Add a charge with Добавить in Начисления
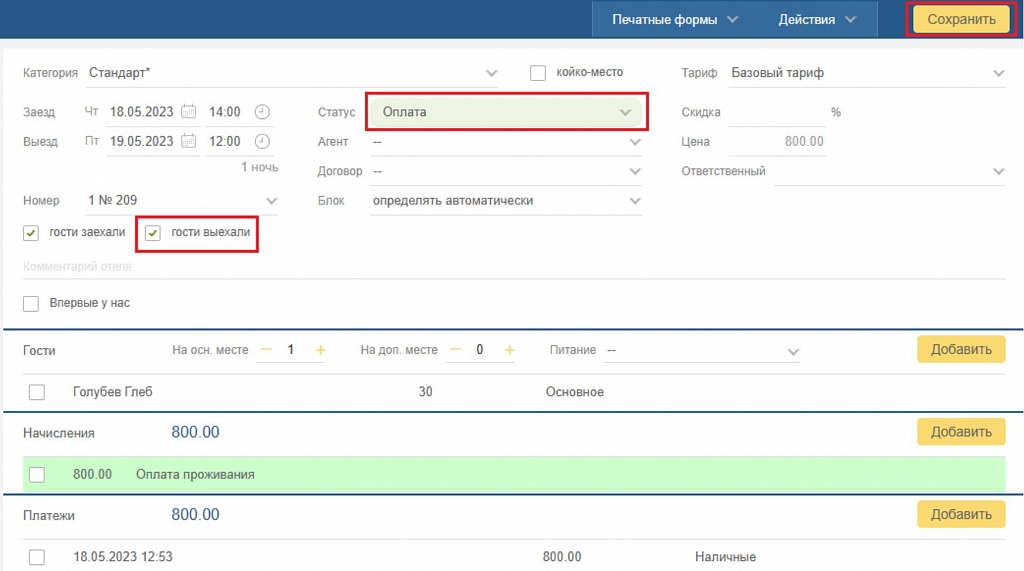This screenshot has width=1024, height=571. pos(961,432)
